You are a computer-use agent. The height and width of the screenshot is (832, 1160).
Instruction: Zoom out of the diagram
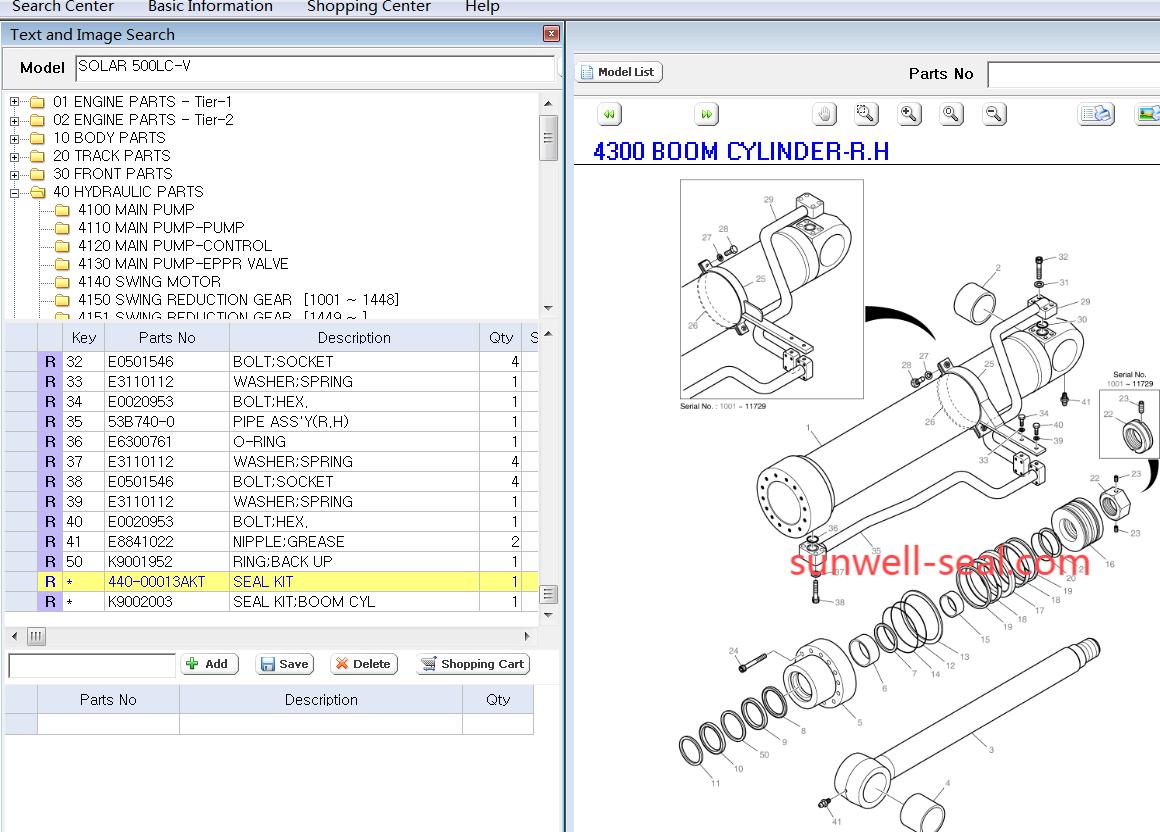click(x=994, y=114)
